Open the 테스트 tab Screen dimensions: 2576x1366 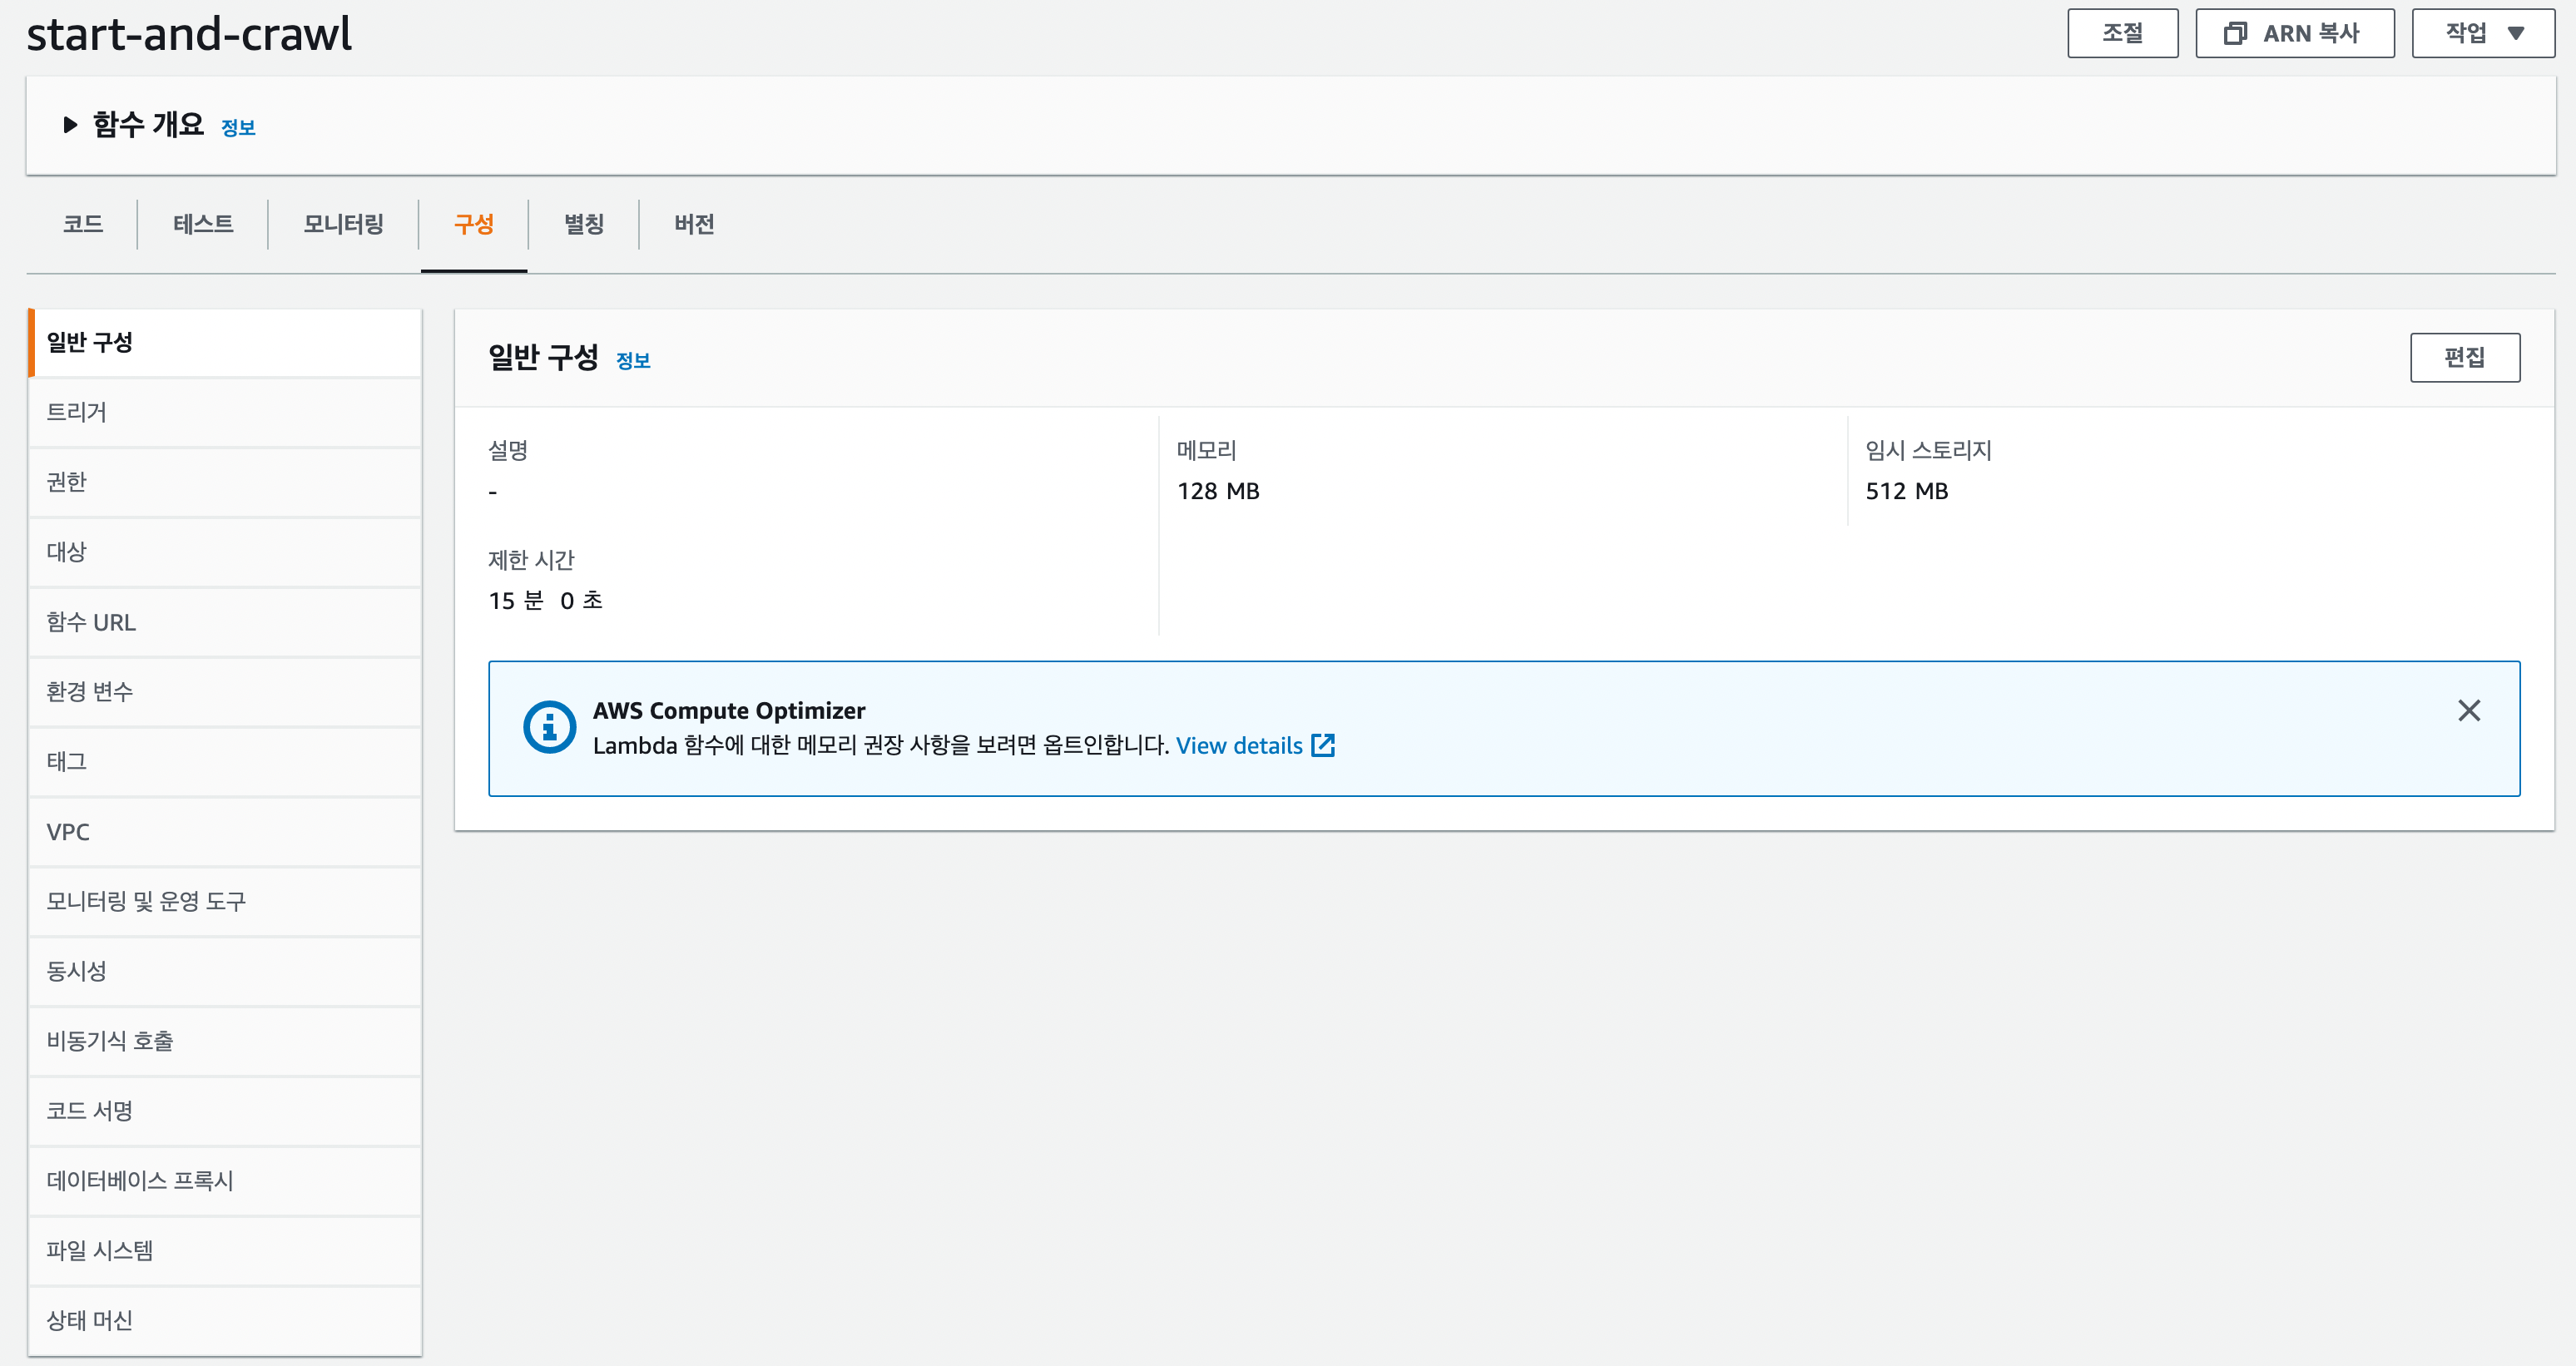coord(203,224)
